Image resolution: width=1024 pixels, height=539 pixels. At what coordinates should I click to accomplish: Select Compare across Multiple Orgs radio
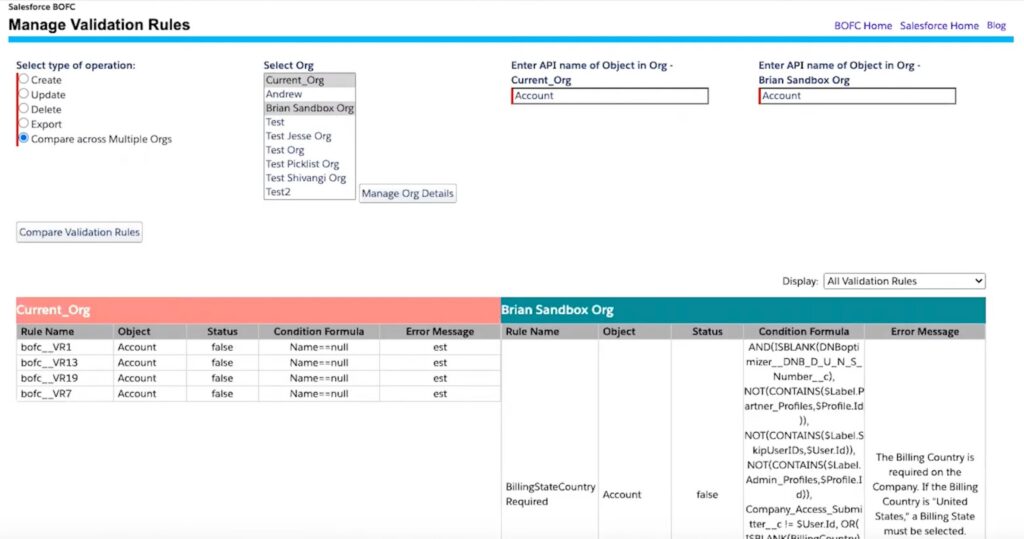click(24, 138)
